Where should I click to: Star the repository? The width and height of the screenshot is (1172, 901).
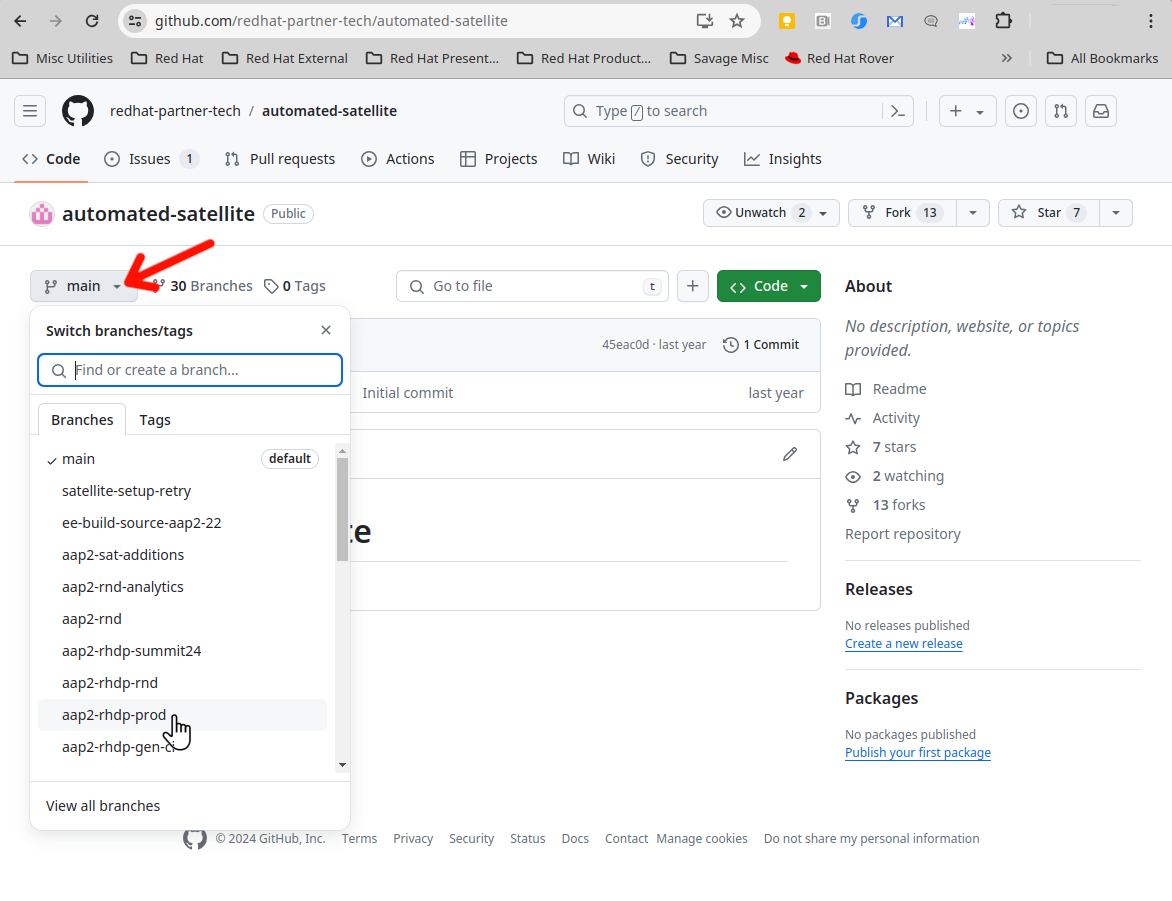1049,213
